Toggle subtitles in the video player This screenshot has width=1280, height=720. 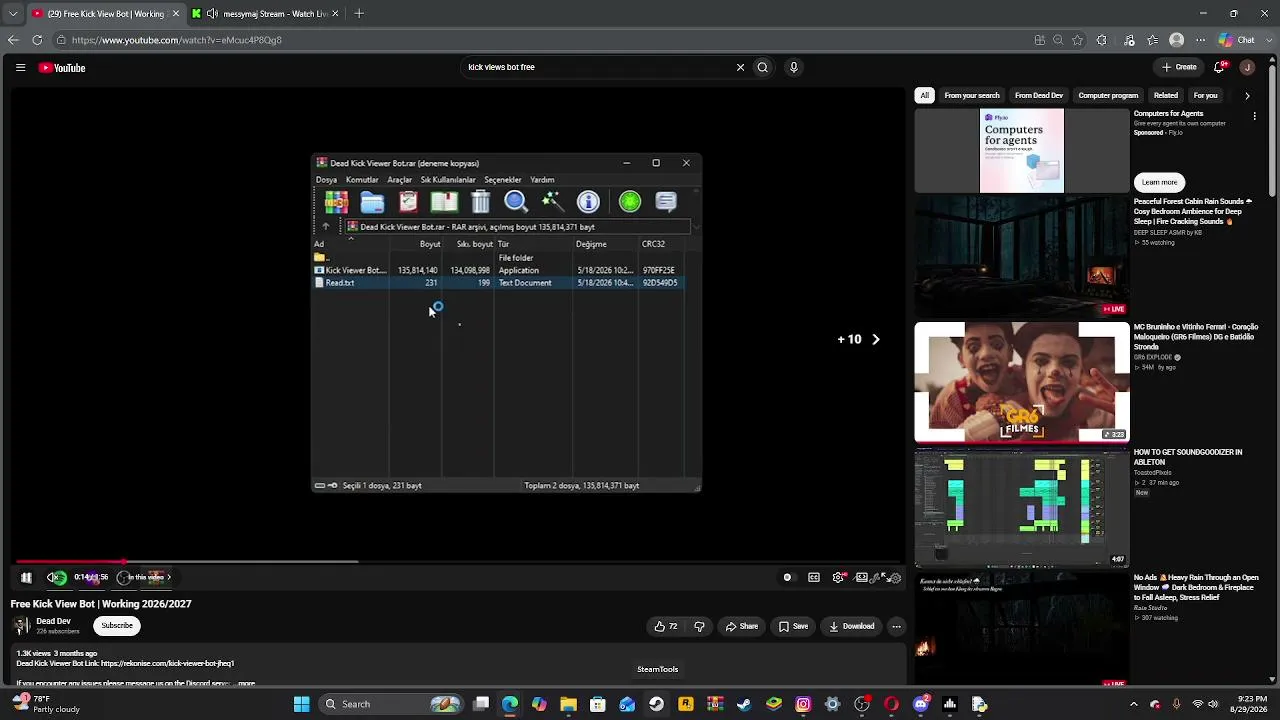(814, 577)
